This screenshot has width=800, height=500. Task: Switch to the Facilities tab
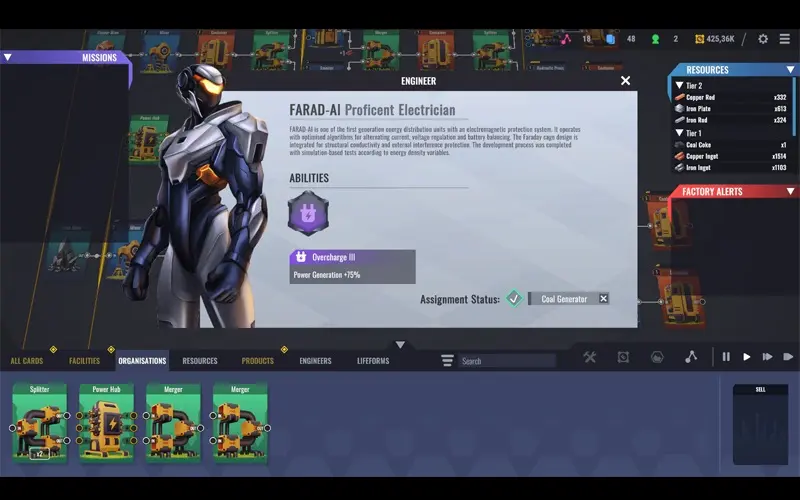tap(84, 361)
